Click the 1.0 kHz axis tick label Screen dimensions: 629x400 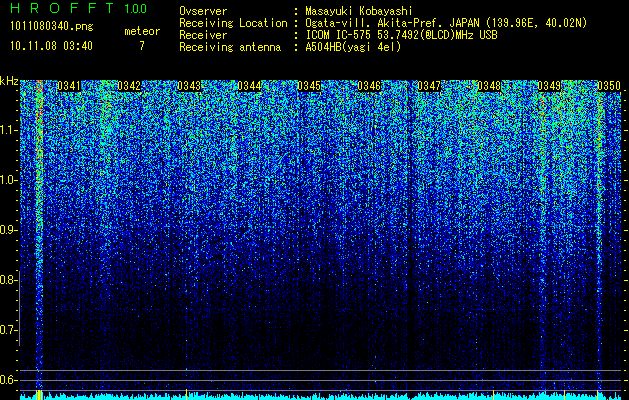(9, 180)
